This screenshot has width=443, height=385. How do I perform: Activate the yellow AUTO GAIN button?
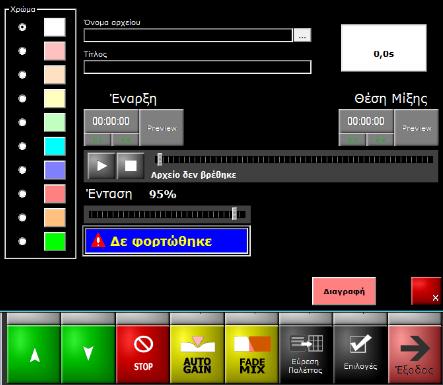point(197,354)
